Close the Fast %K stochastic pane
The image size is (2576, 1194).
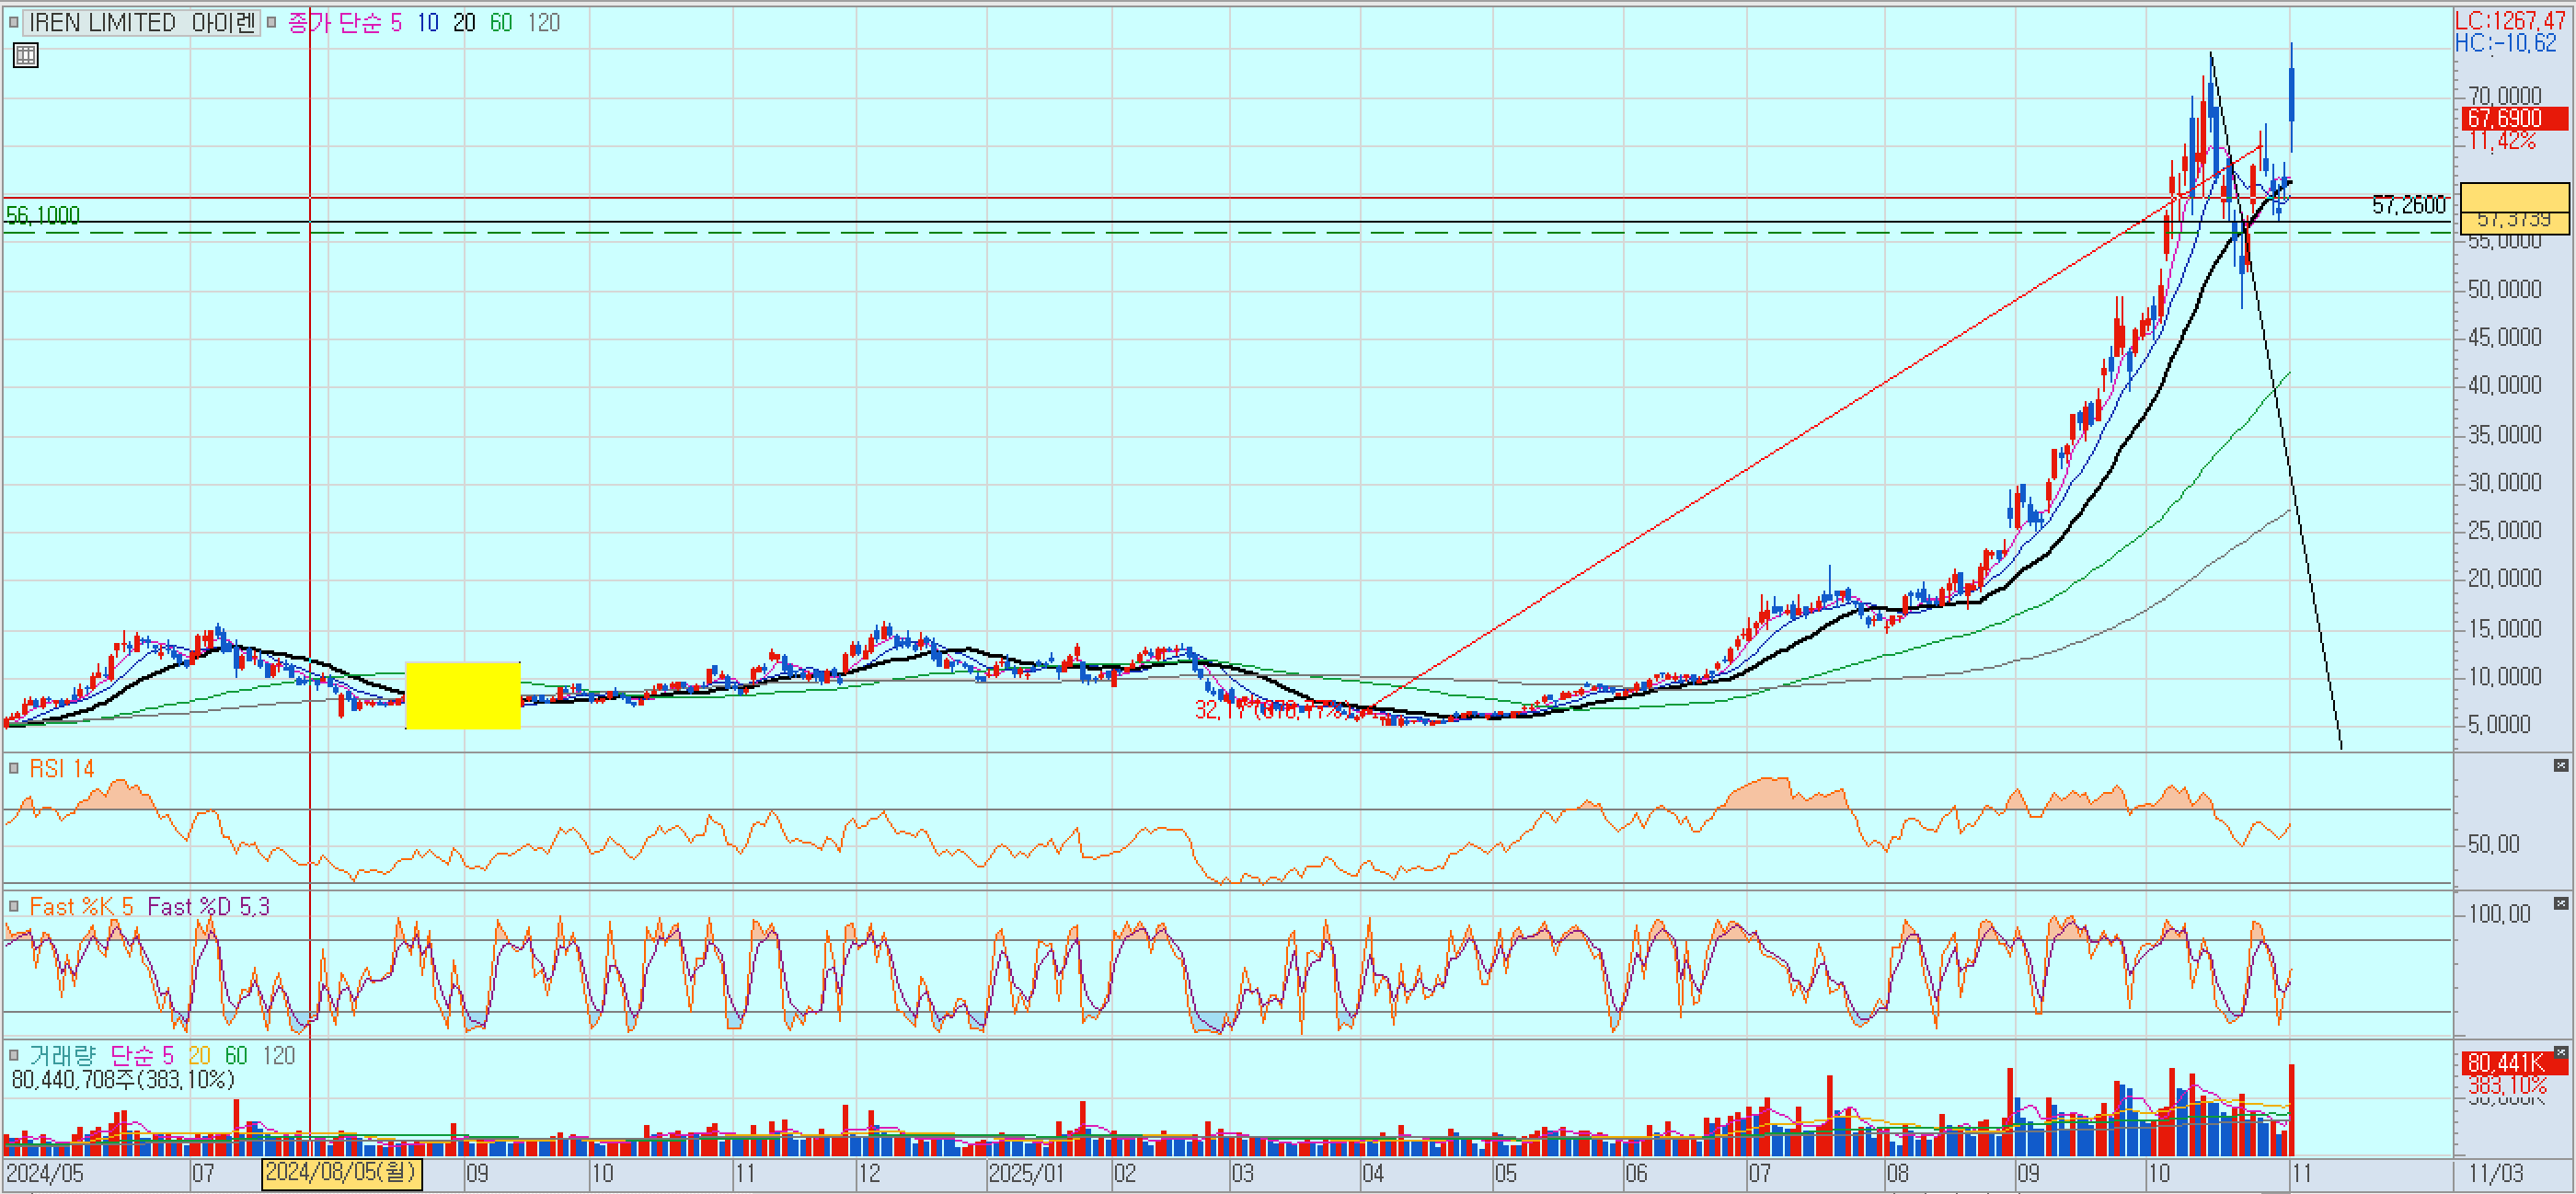(x=2560, y=903)
